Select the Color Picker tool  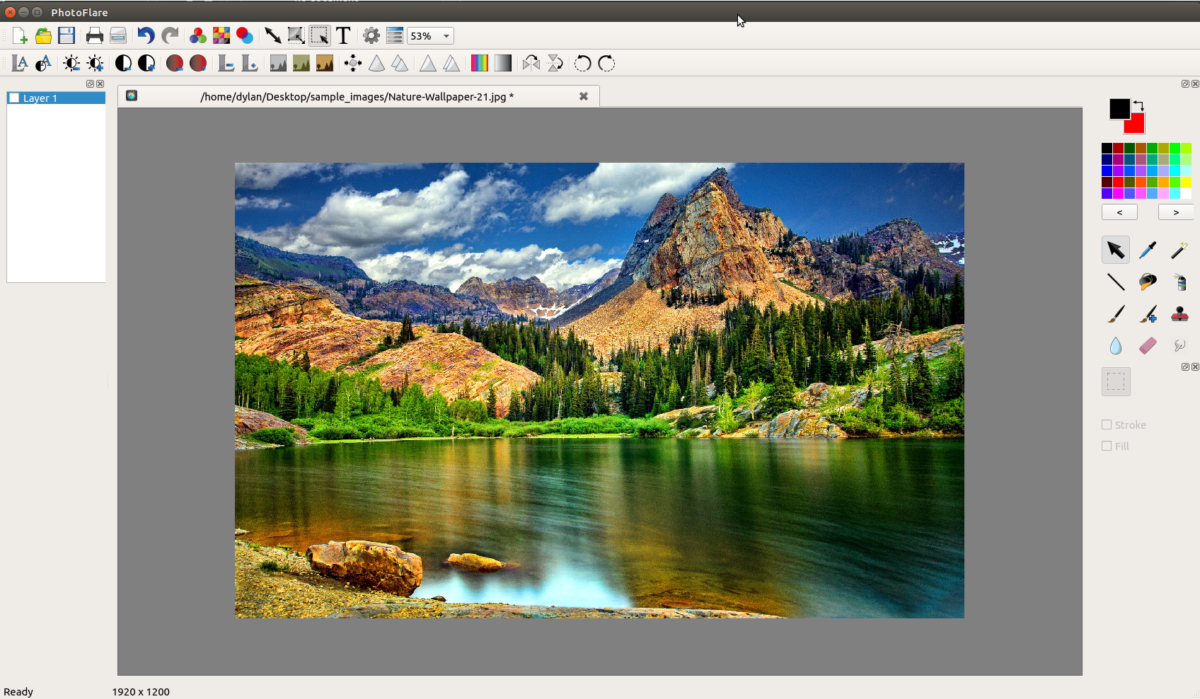[1148, 249]
